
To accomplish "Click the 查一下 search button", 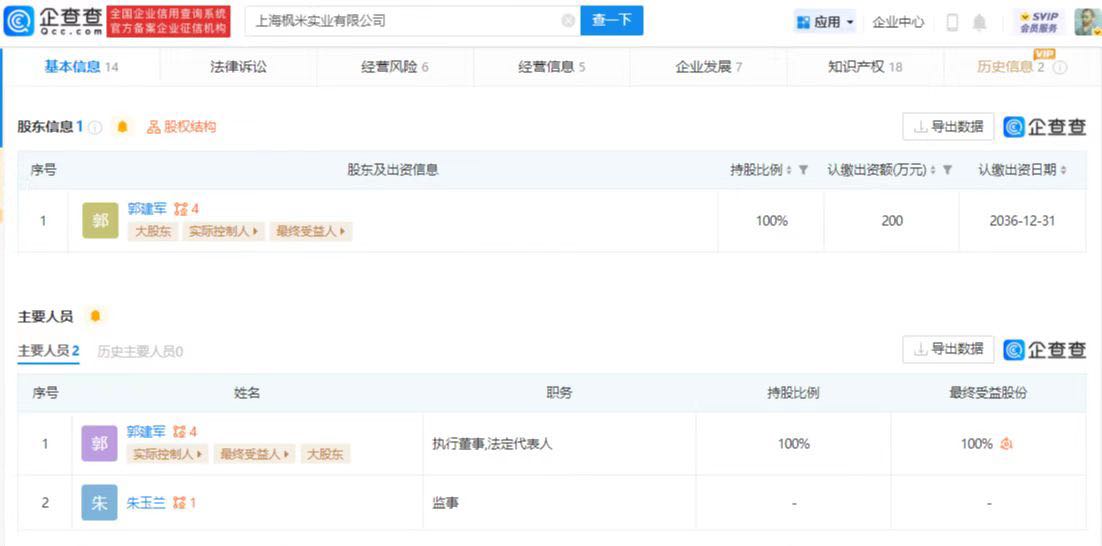I will tap(611, 21).
